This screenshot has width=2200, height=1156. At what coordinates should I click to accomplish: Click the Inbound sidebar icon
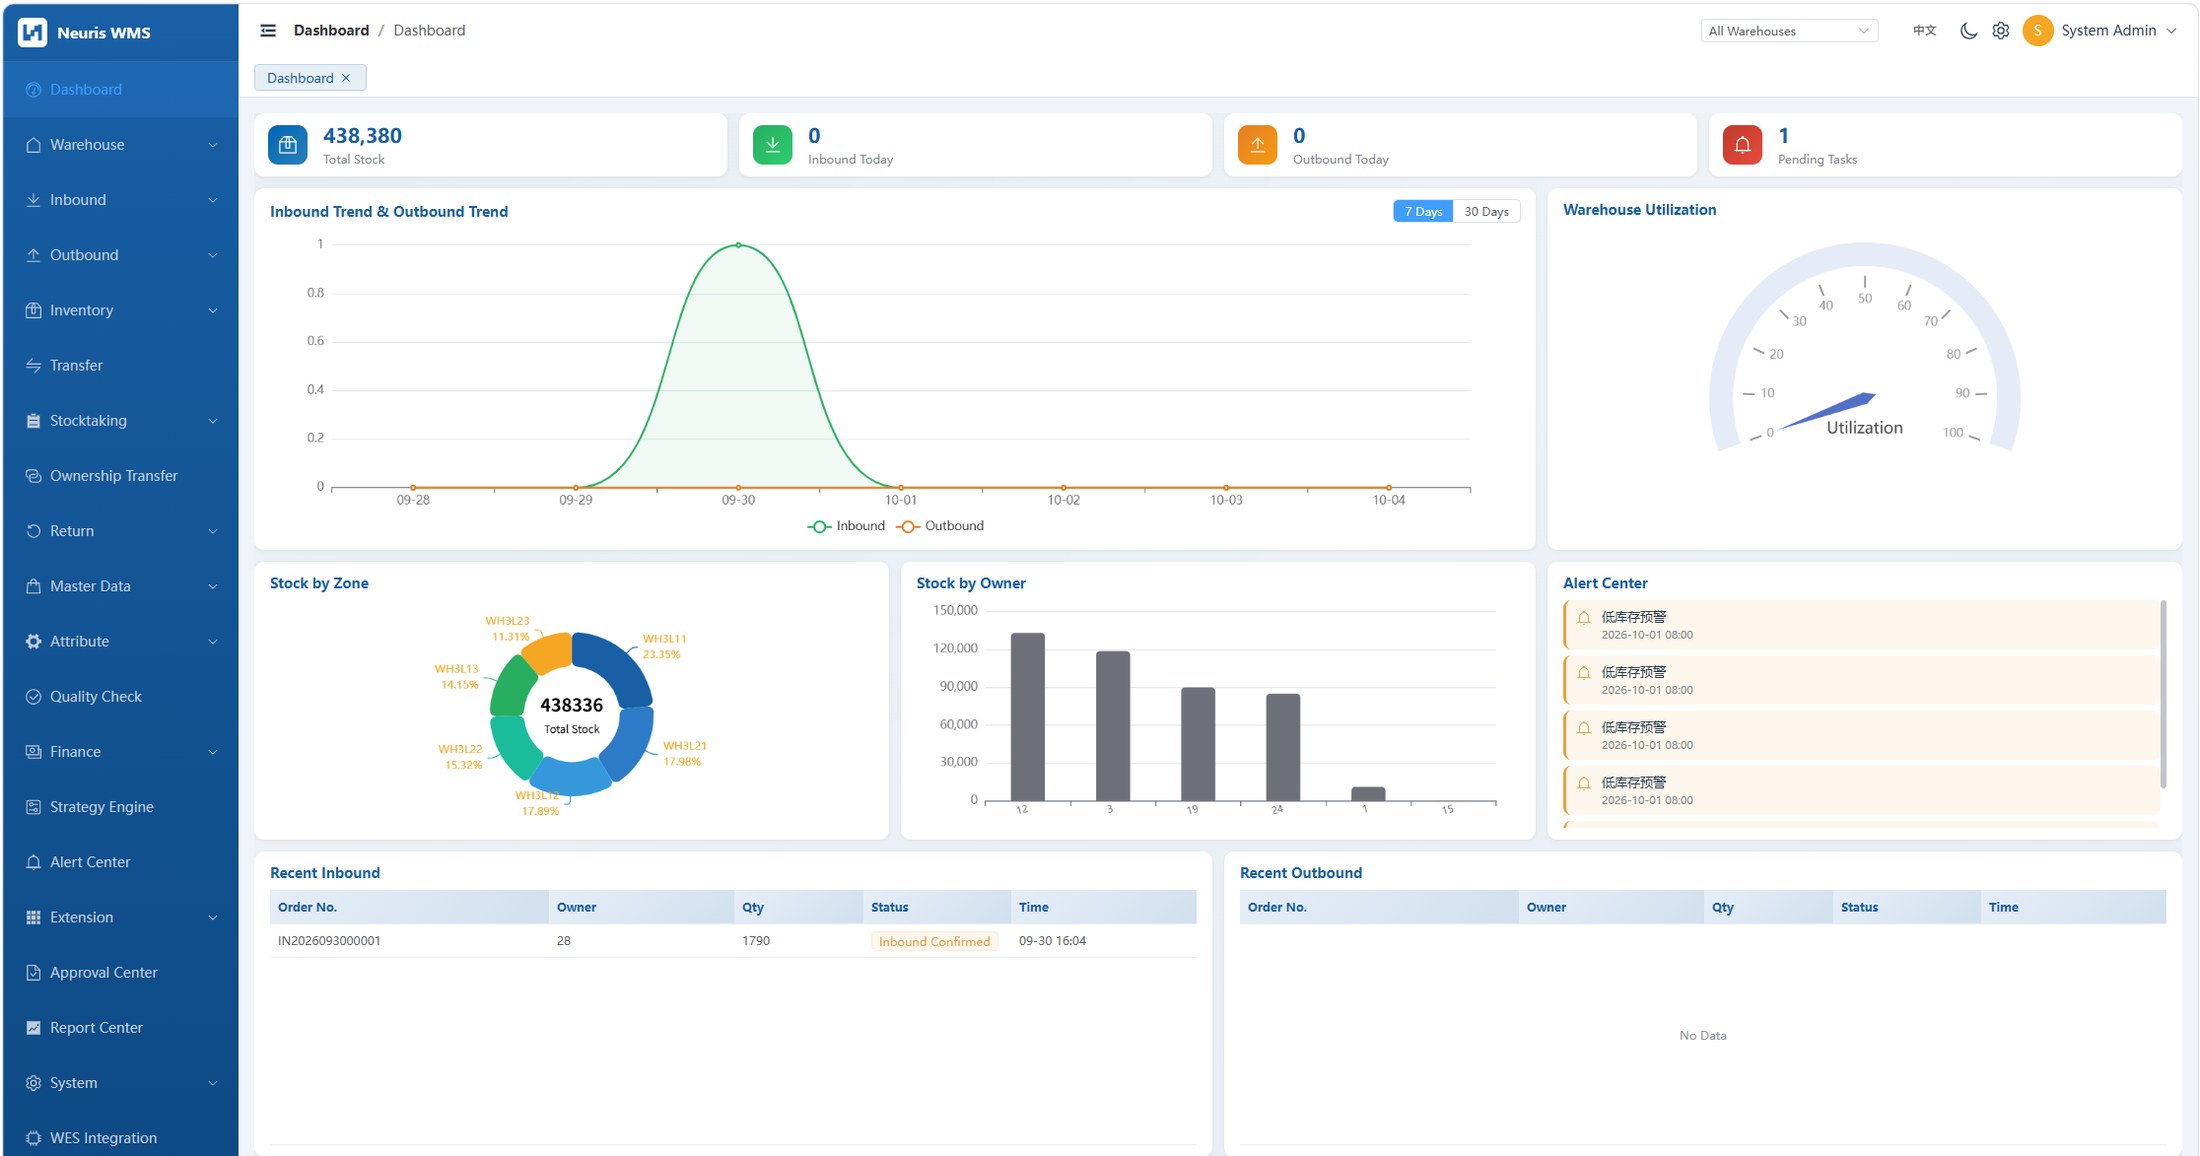33,200
